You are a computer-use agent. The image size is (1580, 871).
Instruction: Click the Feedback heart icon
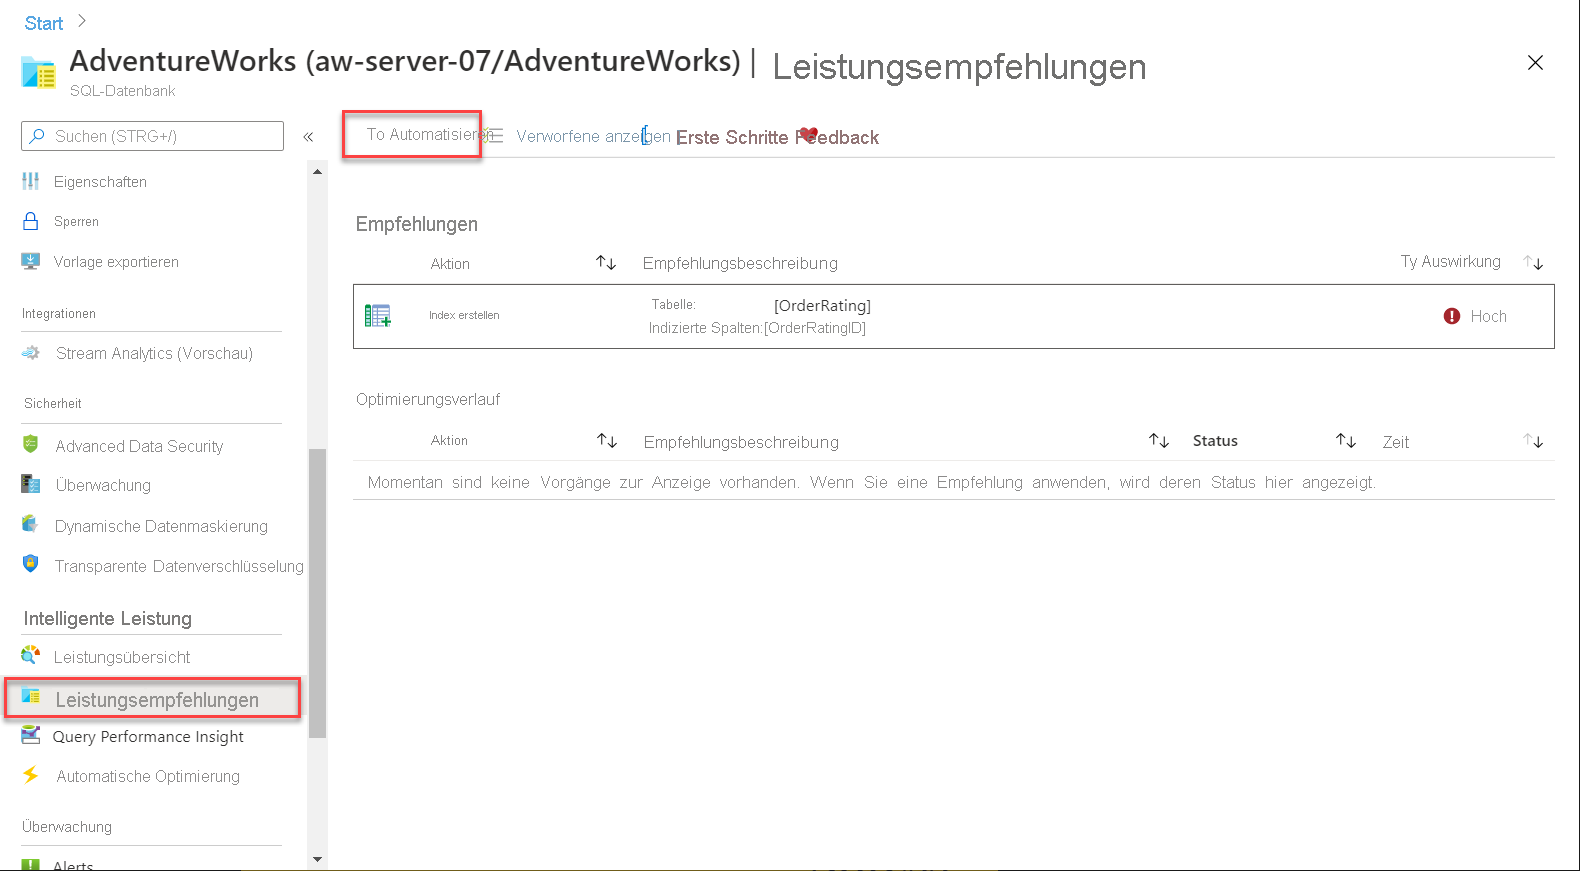[808, 135]
